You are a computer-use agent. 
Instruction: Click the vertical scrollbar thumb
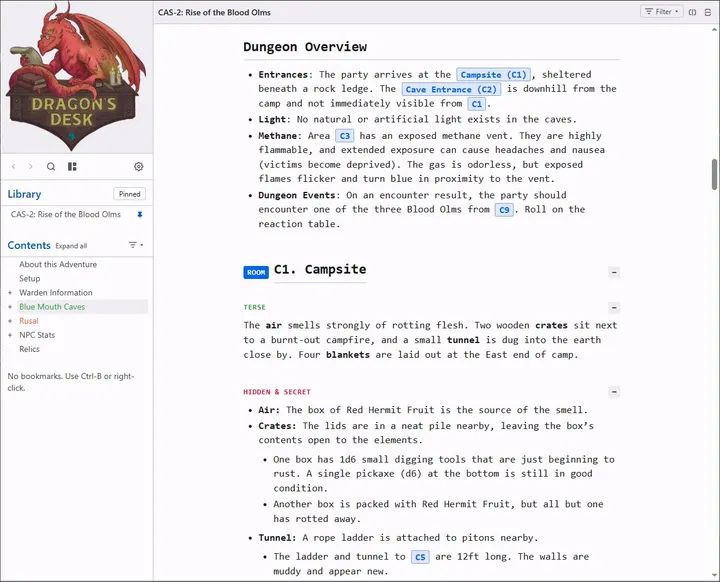point(714,174)
